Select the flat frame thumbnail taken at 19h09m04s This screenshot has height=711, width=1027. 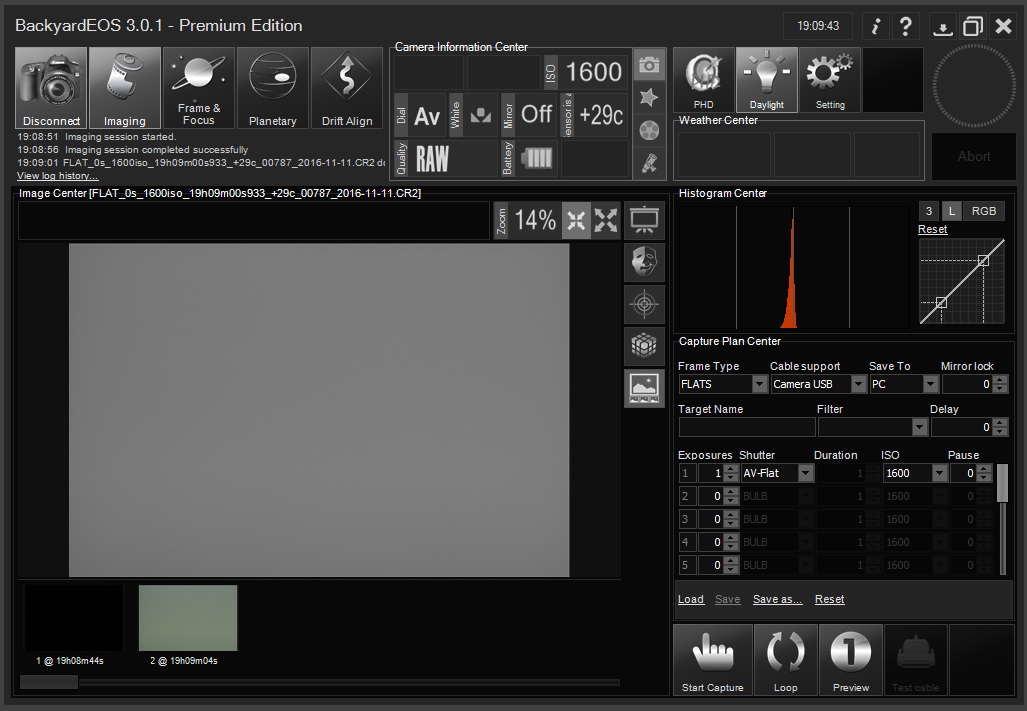188,618
